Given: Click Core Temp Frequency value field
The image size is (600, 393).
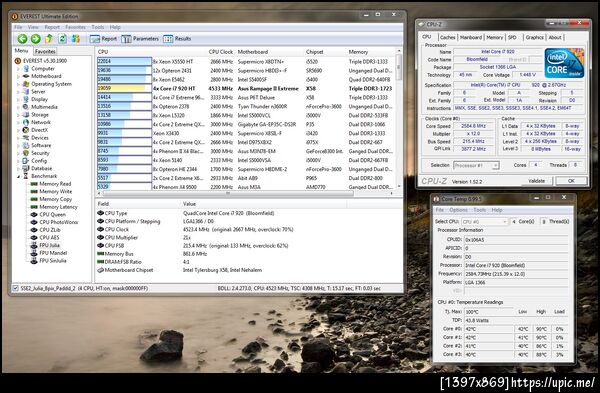Looking at the screenshot, I should (516, 274).
